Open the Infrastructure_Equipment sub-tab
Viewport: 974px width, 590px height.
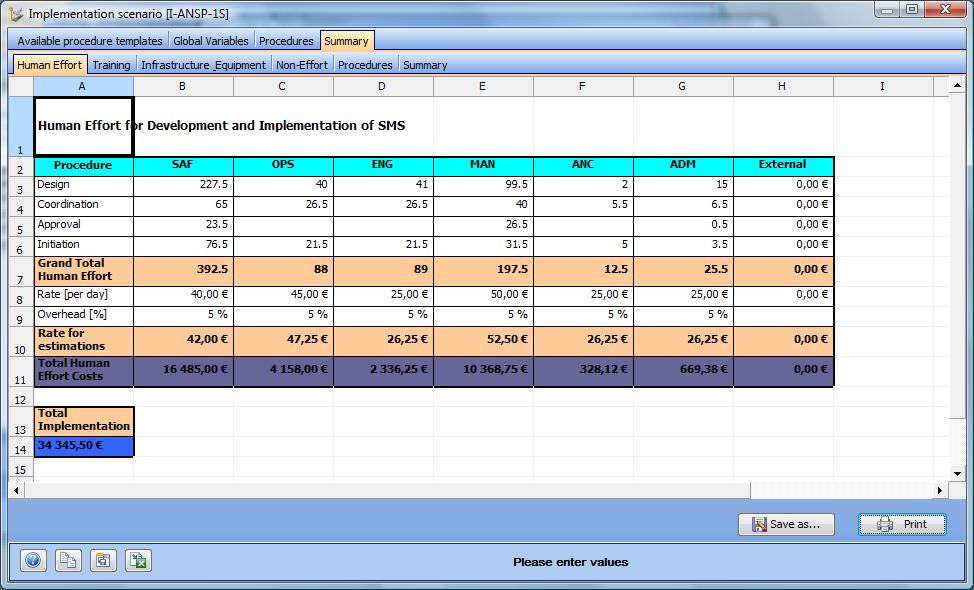pyautogui.click(x=203, y=65)
